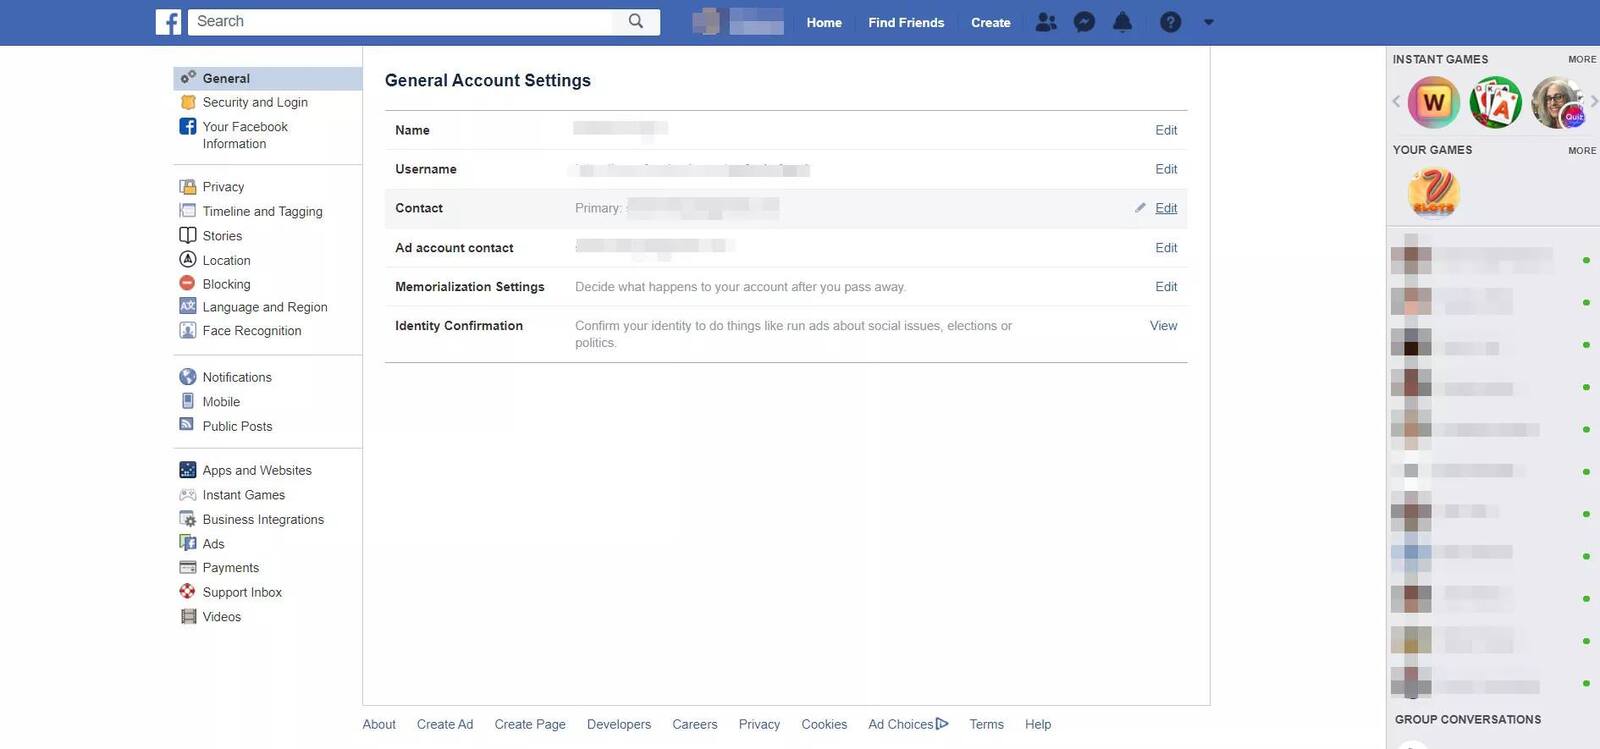Click the Business Integrations icon
Image resolution: width=1600 pixels, height=749 pixels.
pos(187,519)
